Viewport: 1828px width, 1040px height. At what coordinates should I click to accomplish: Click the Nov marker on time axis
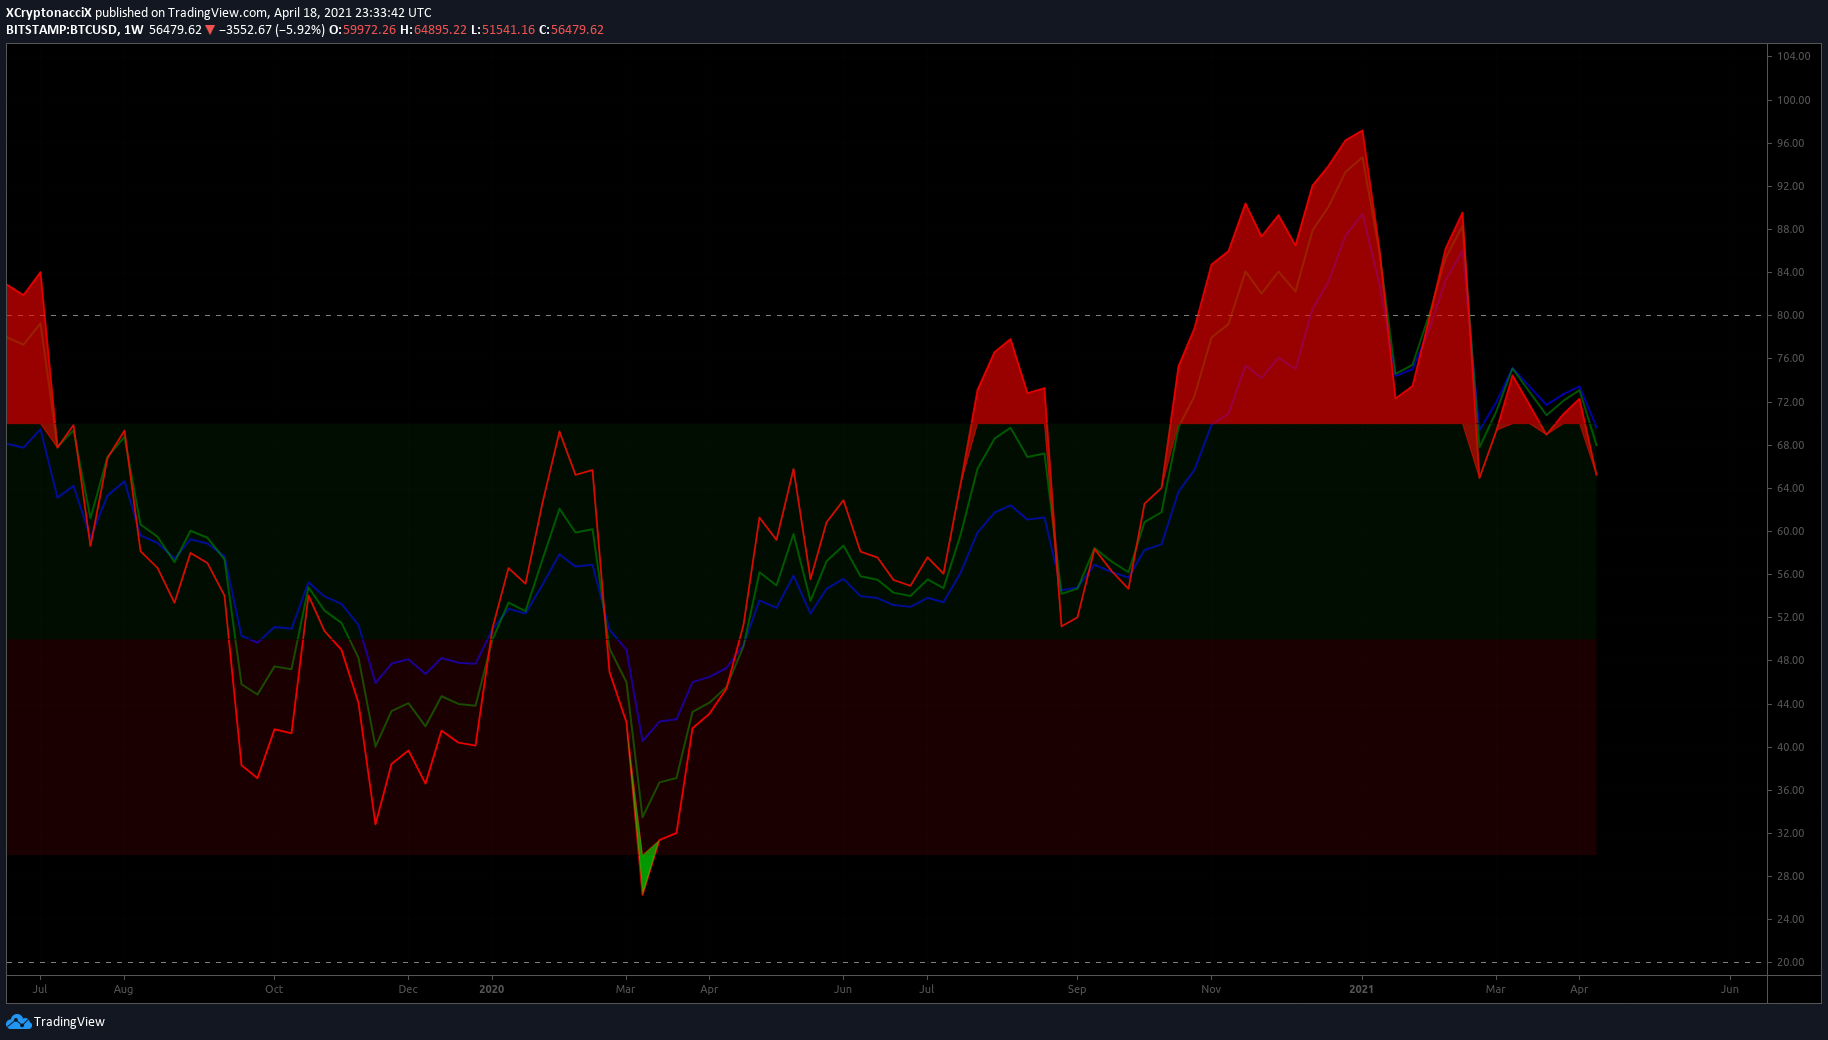tap(1211, 989)
